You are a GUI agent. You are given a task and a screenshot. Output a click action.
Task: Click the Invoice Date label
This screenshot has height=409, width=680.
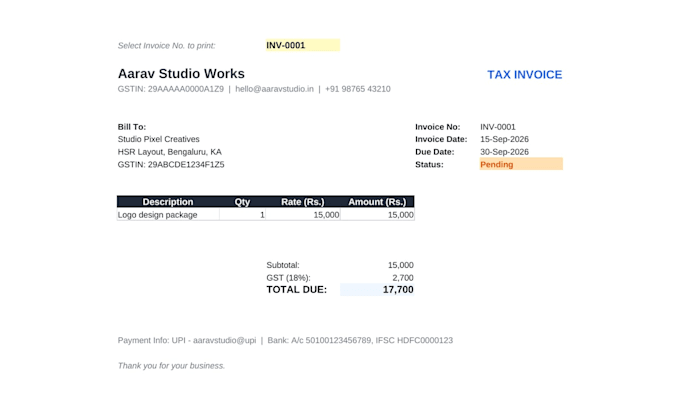click(441, 139)
